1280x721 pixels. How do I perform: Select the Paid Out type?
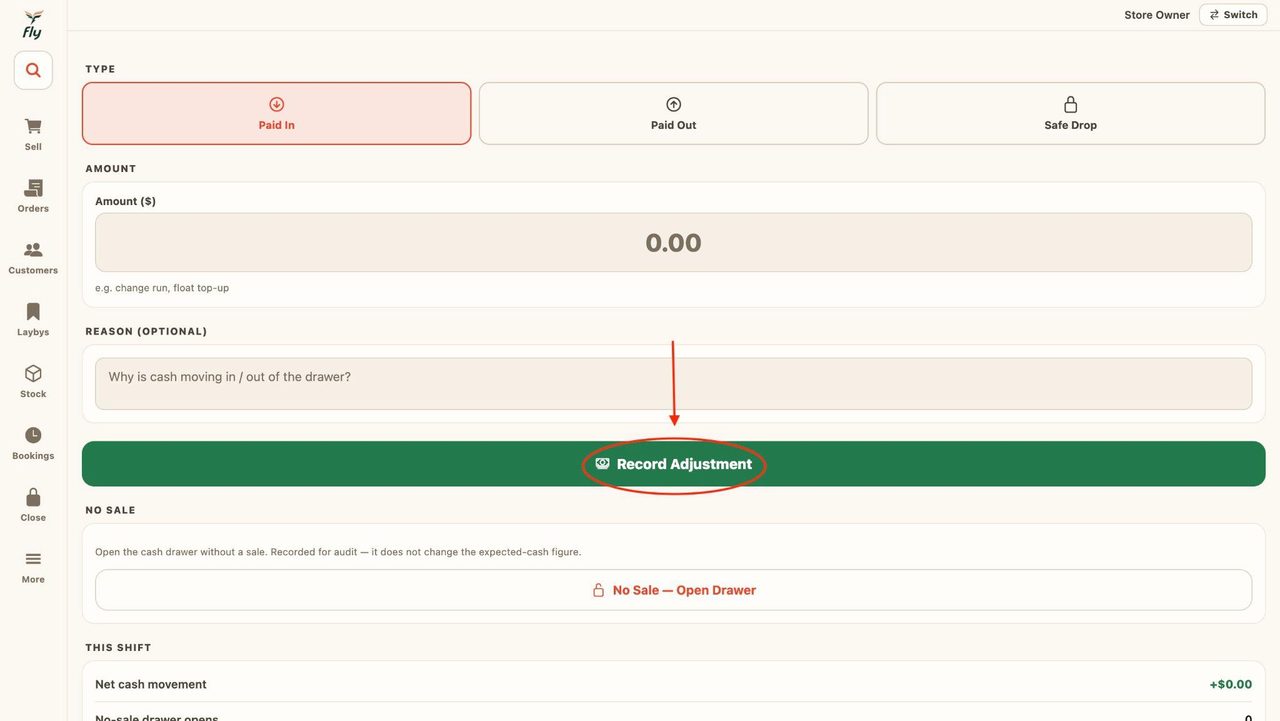click(x=673, y=113)
